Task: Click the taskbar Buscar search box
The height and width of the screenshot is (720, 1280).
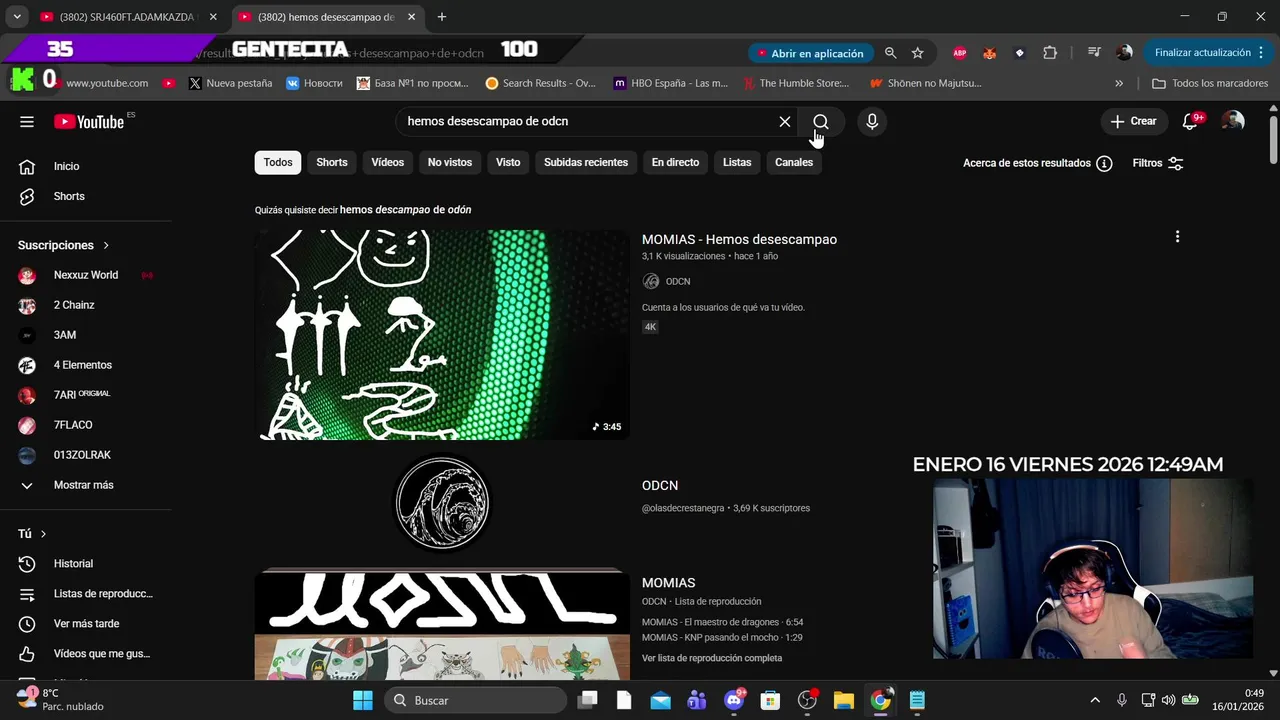Action: click(474, 700)
